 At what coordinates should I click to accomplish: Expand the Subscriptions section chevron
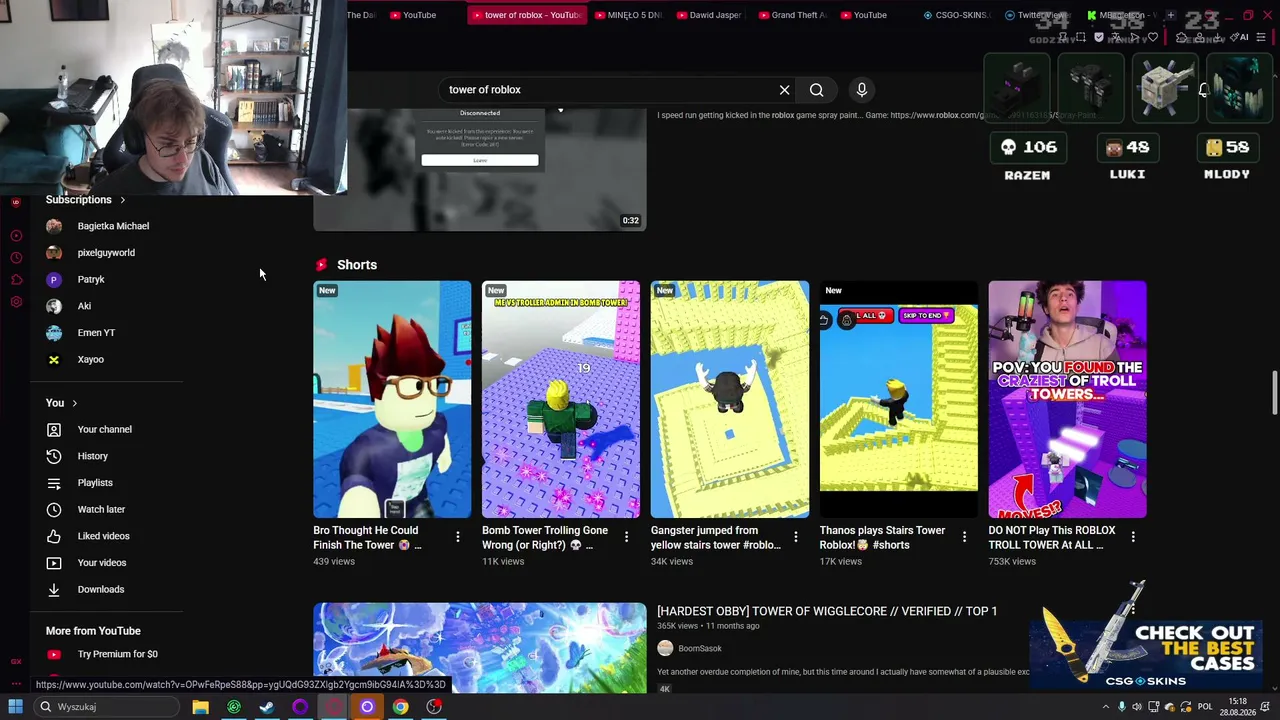coord(122,200)
